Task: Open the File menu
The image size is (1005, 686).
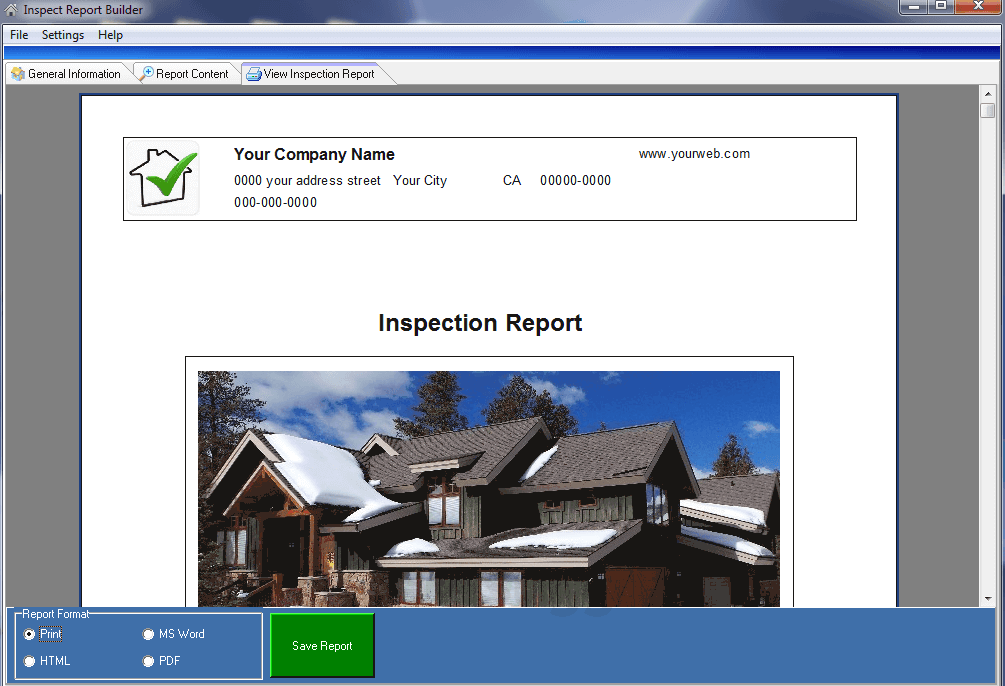Action: [18, 35]
